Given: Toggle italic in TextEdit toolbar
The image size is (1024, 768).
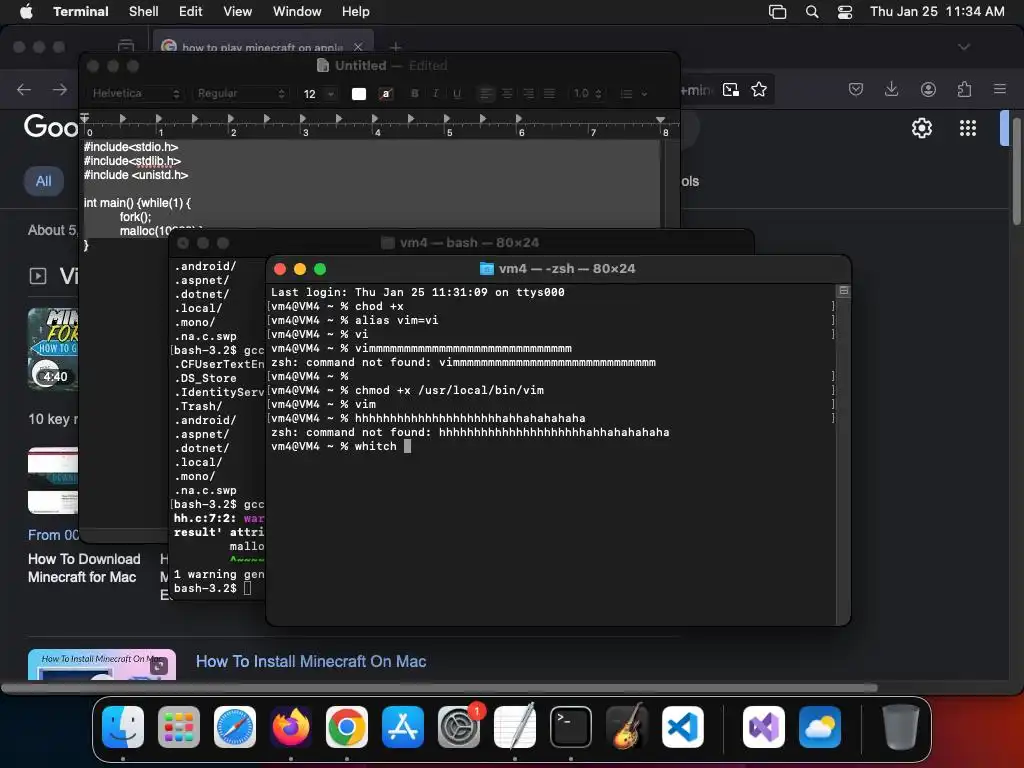Looking at the screenshot, I should click(x=436, y=94).
